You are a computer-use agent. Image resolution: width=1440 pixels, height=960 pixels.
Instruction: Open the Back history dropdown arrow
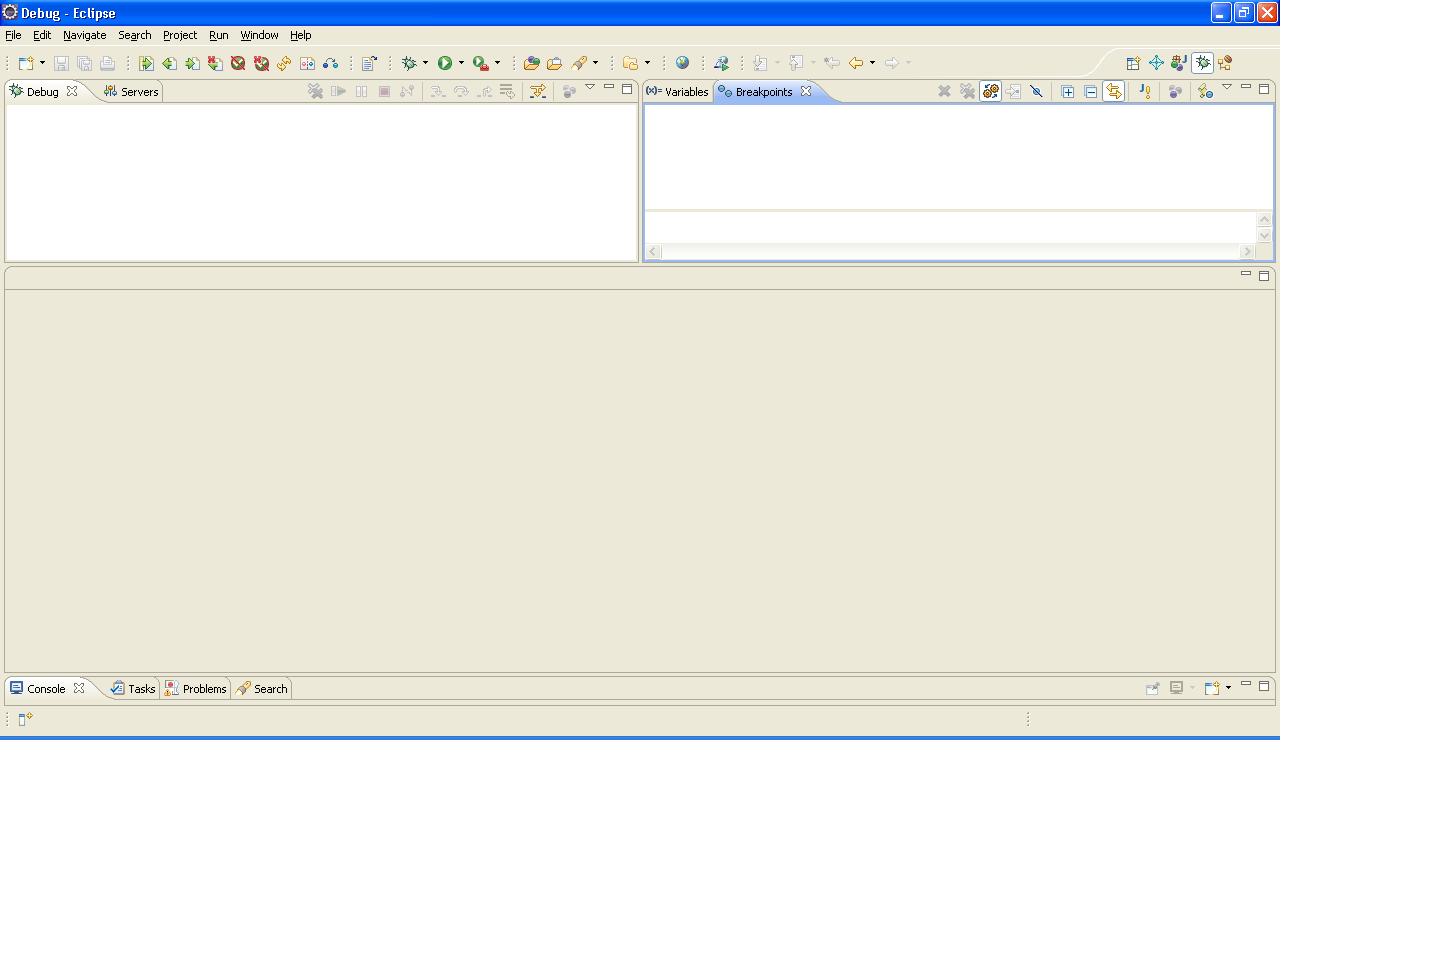pos(872,63)
